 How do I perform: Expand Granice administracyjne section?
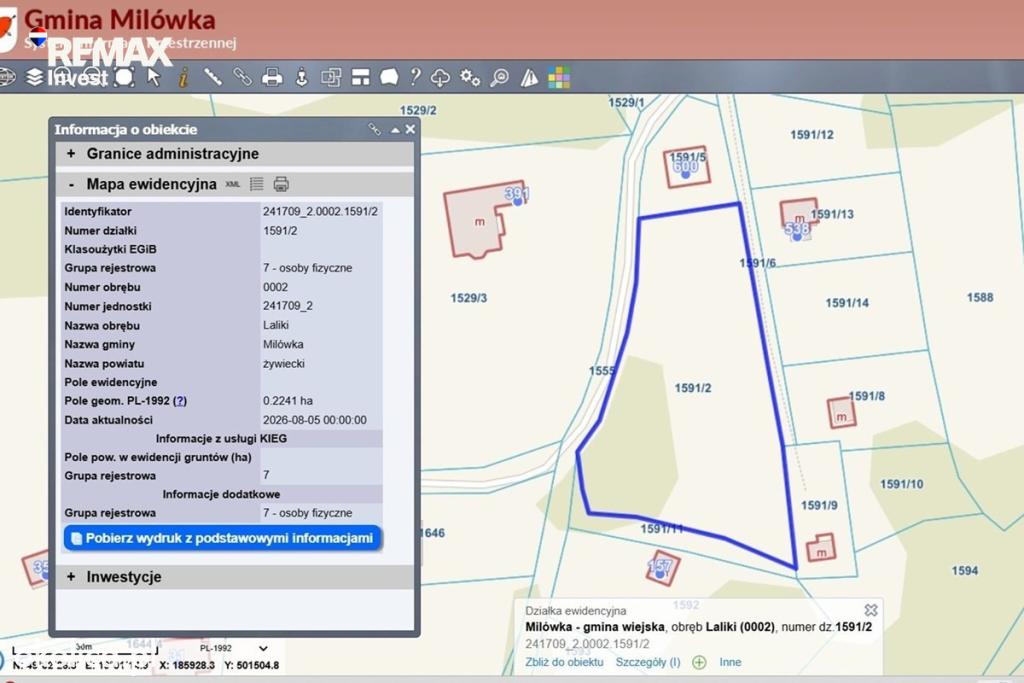click(71, 153)
